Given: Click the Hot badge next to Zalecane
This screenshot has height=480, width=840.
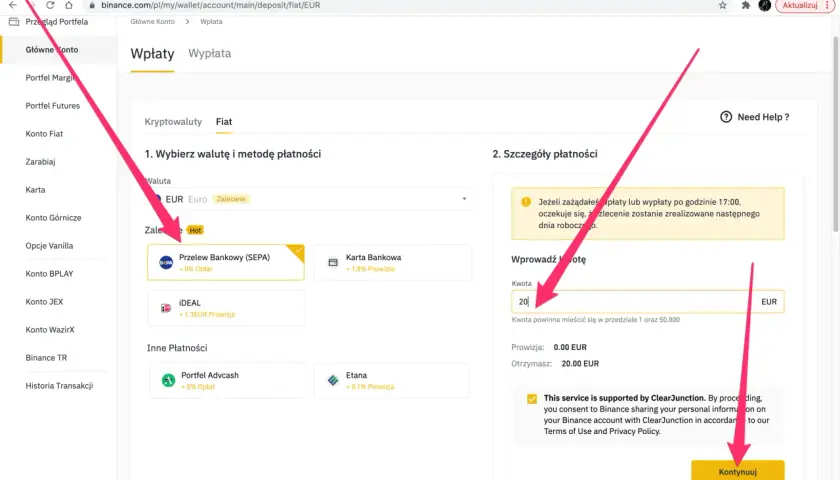Looking at the screenshot, I should (x=196, y=230).
